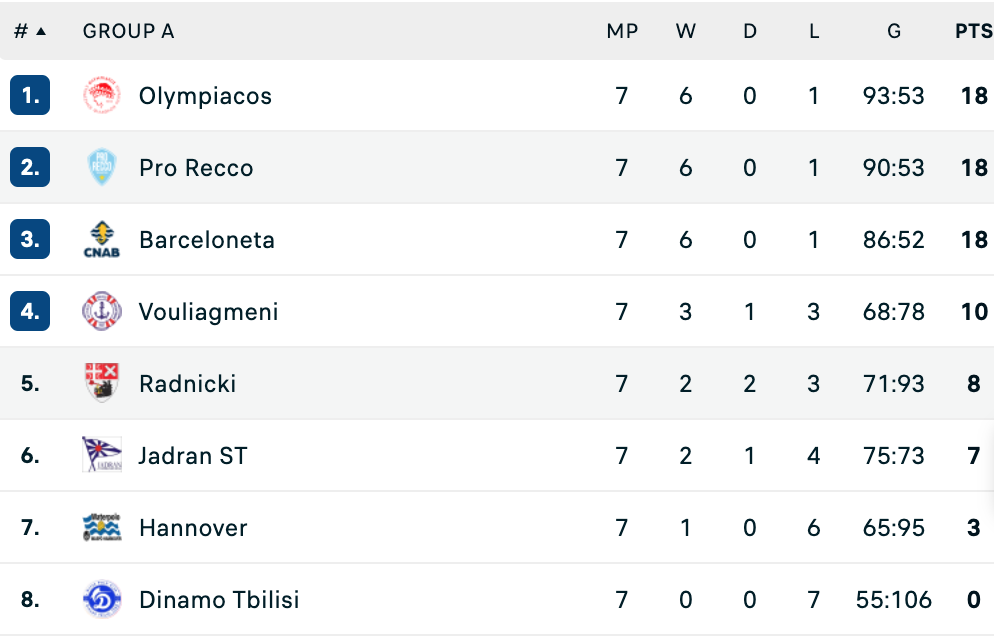The width and height of the screenshot is (994, 640).
Task: Sort table by G goals column
Action: pyautogui.click(x=894, y=31)
